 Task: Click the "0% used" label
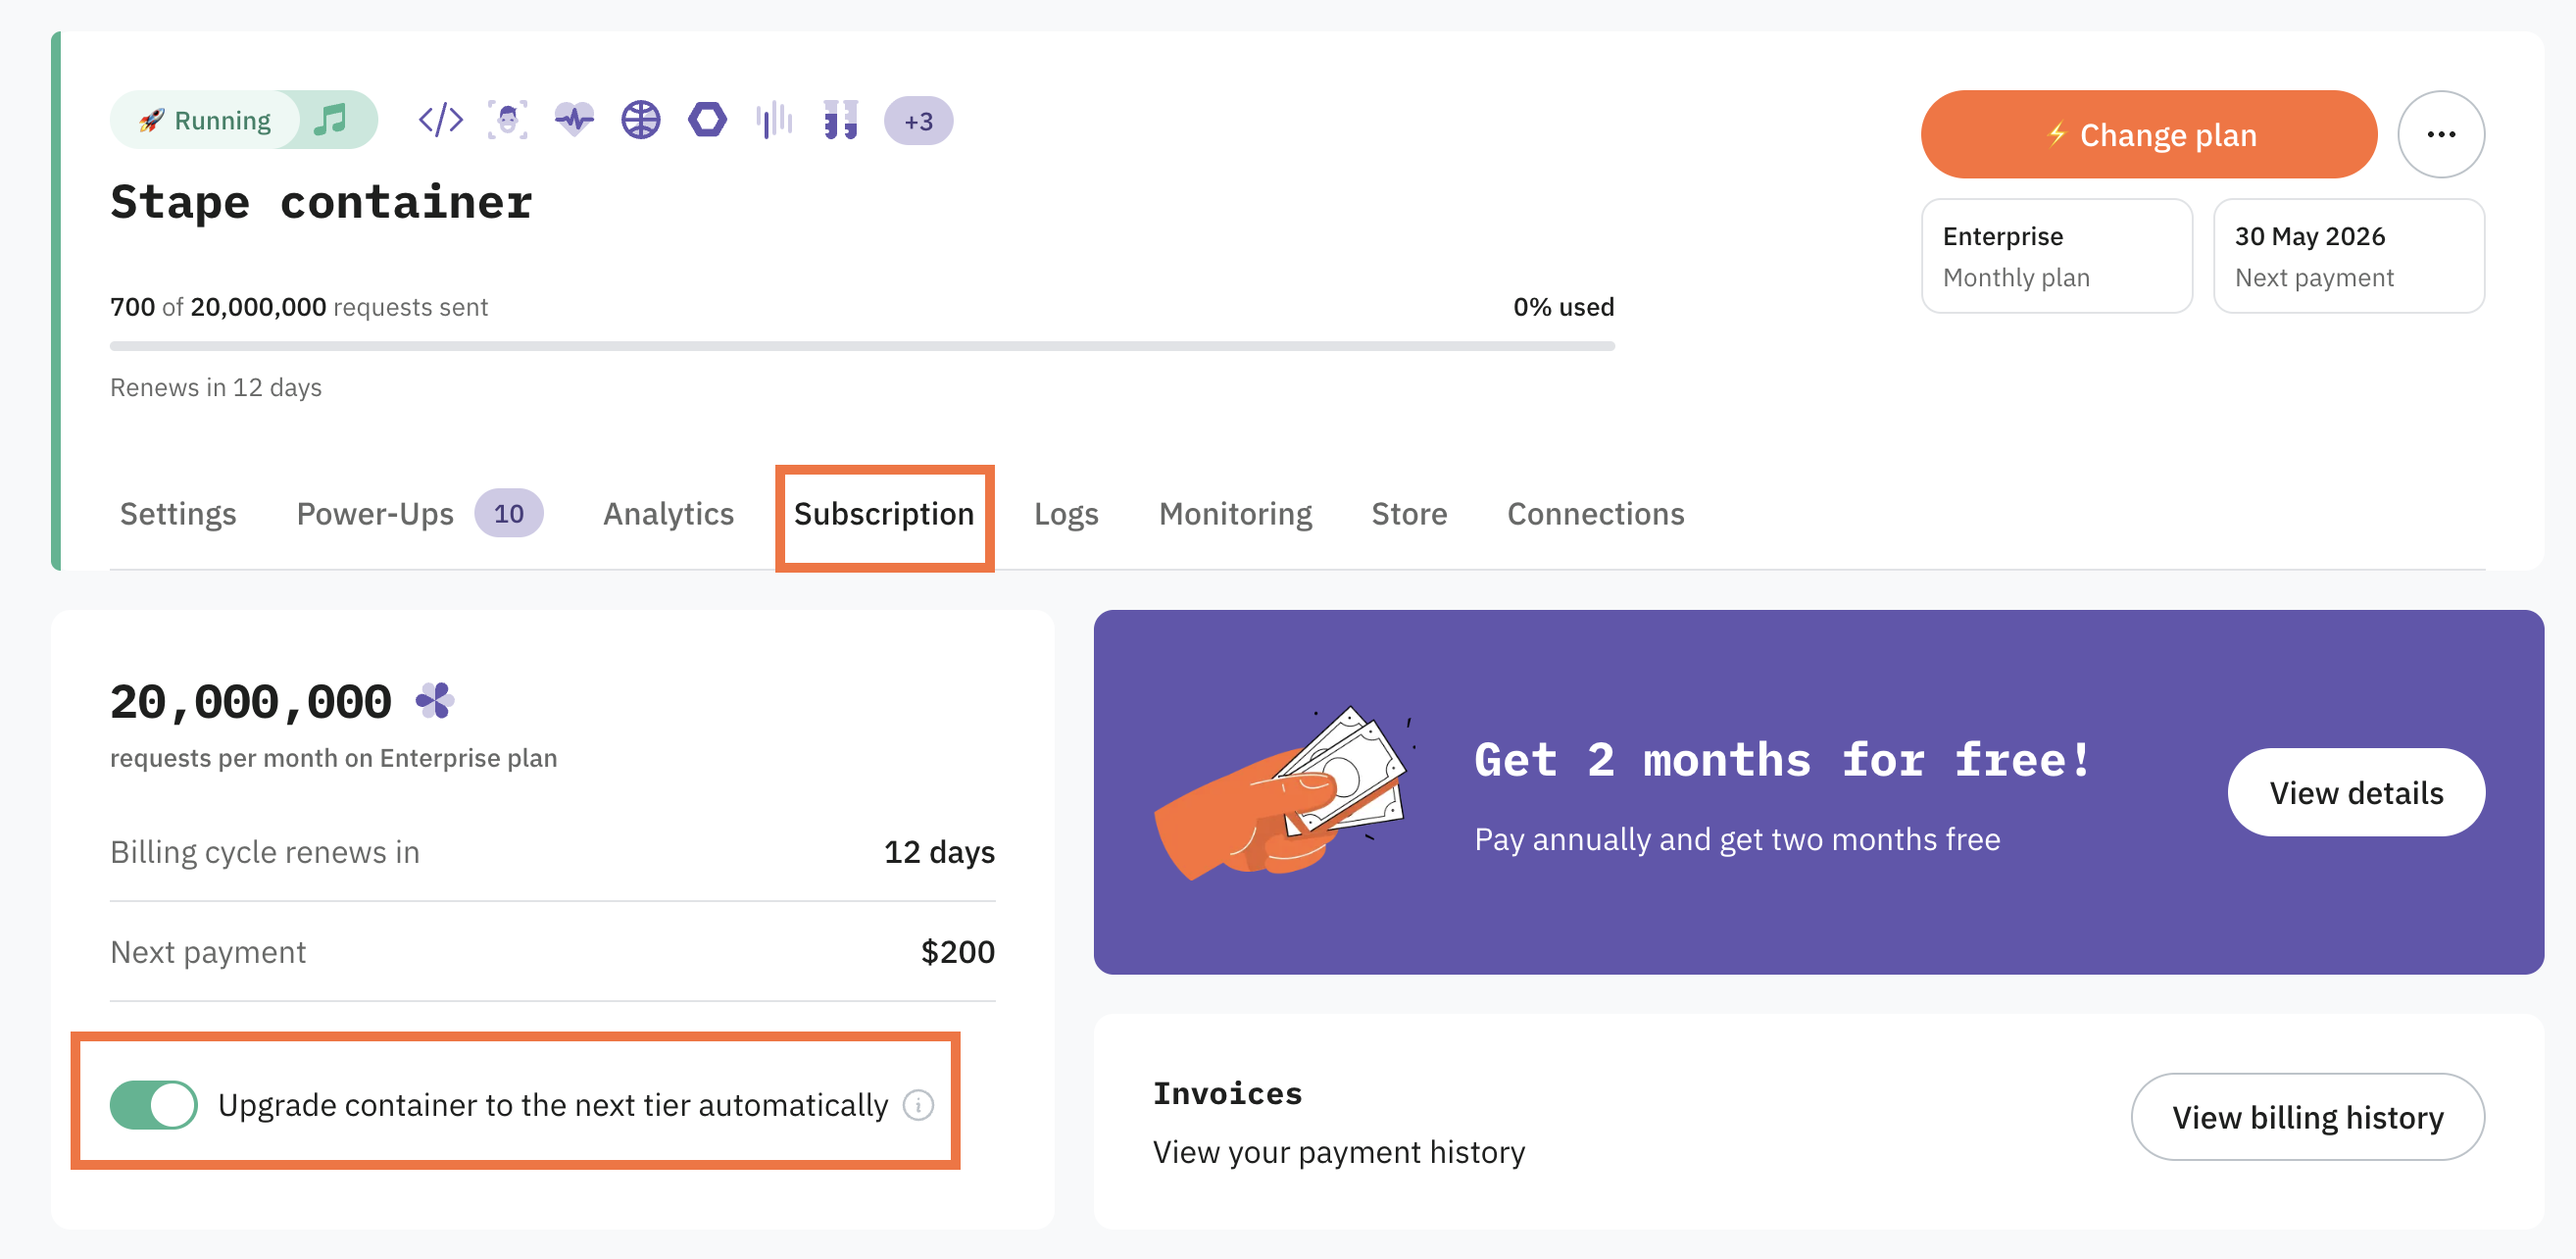pos(1563,307)
